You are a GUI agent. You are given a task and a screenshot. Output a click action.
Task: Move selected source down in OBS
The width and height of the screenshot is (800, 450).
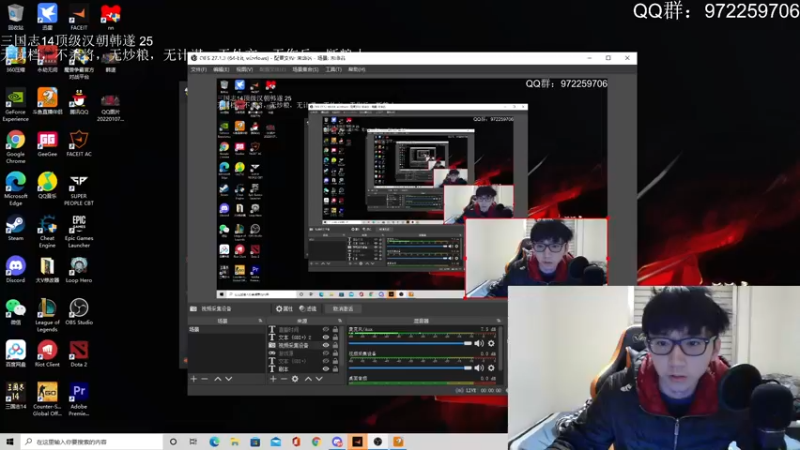(x=319, y=379)
